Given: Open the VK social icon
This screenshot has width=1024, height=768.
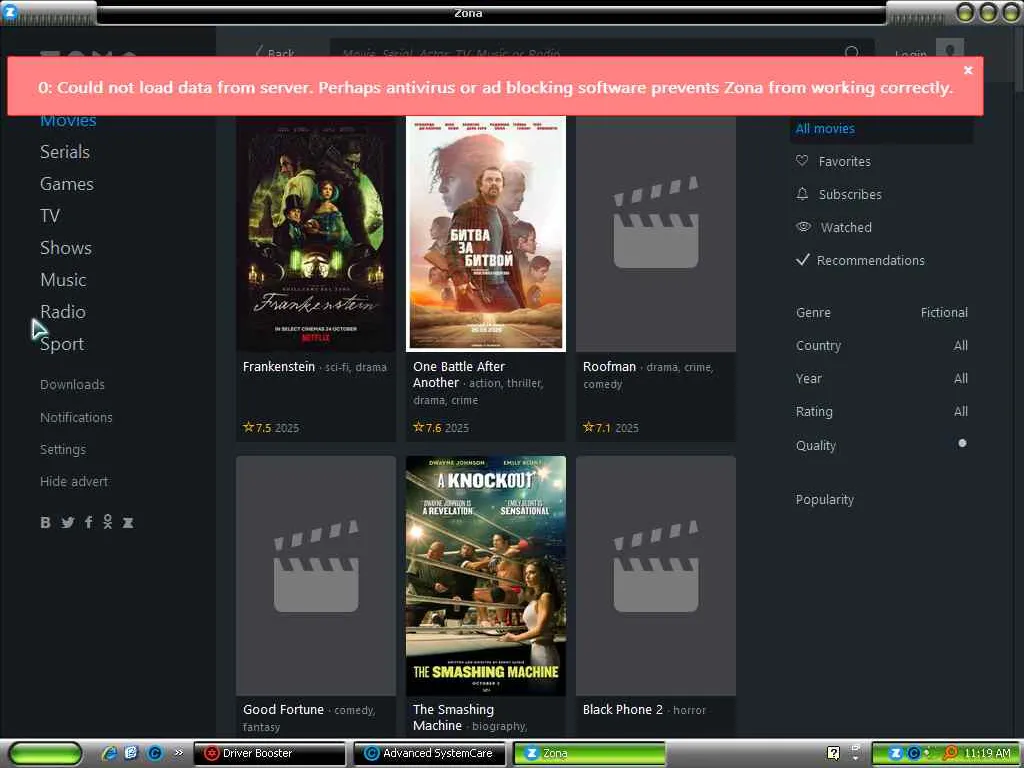Looking at the screenshot, I should (45, 522).
